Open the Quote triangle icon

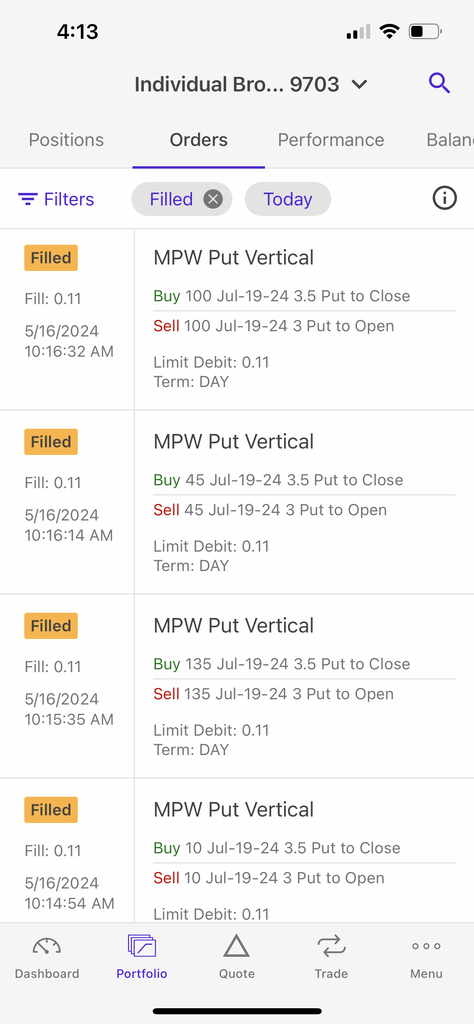point(236,946)
